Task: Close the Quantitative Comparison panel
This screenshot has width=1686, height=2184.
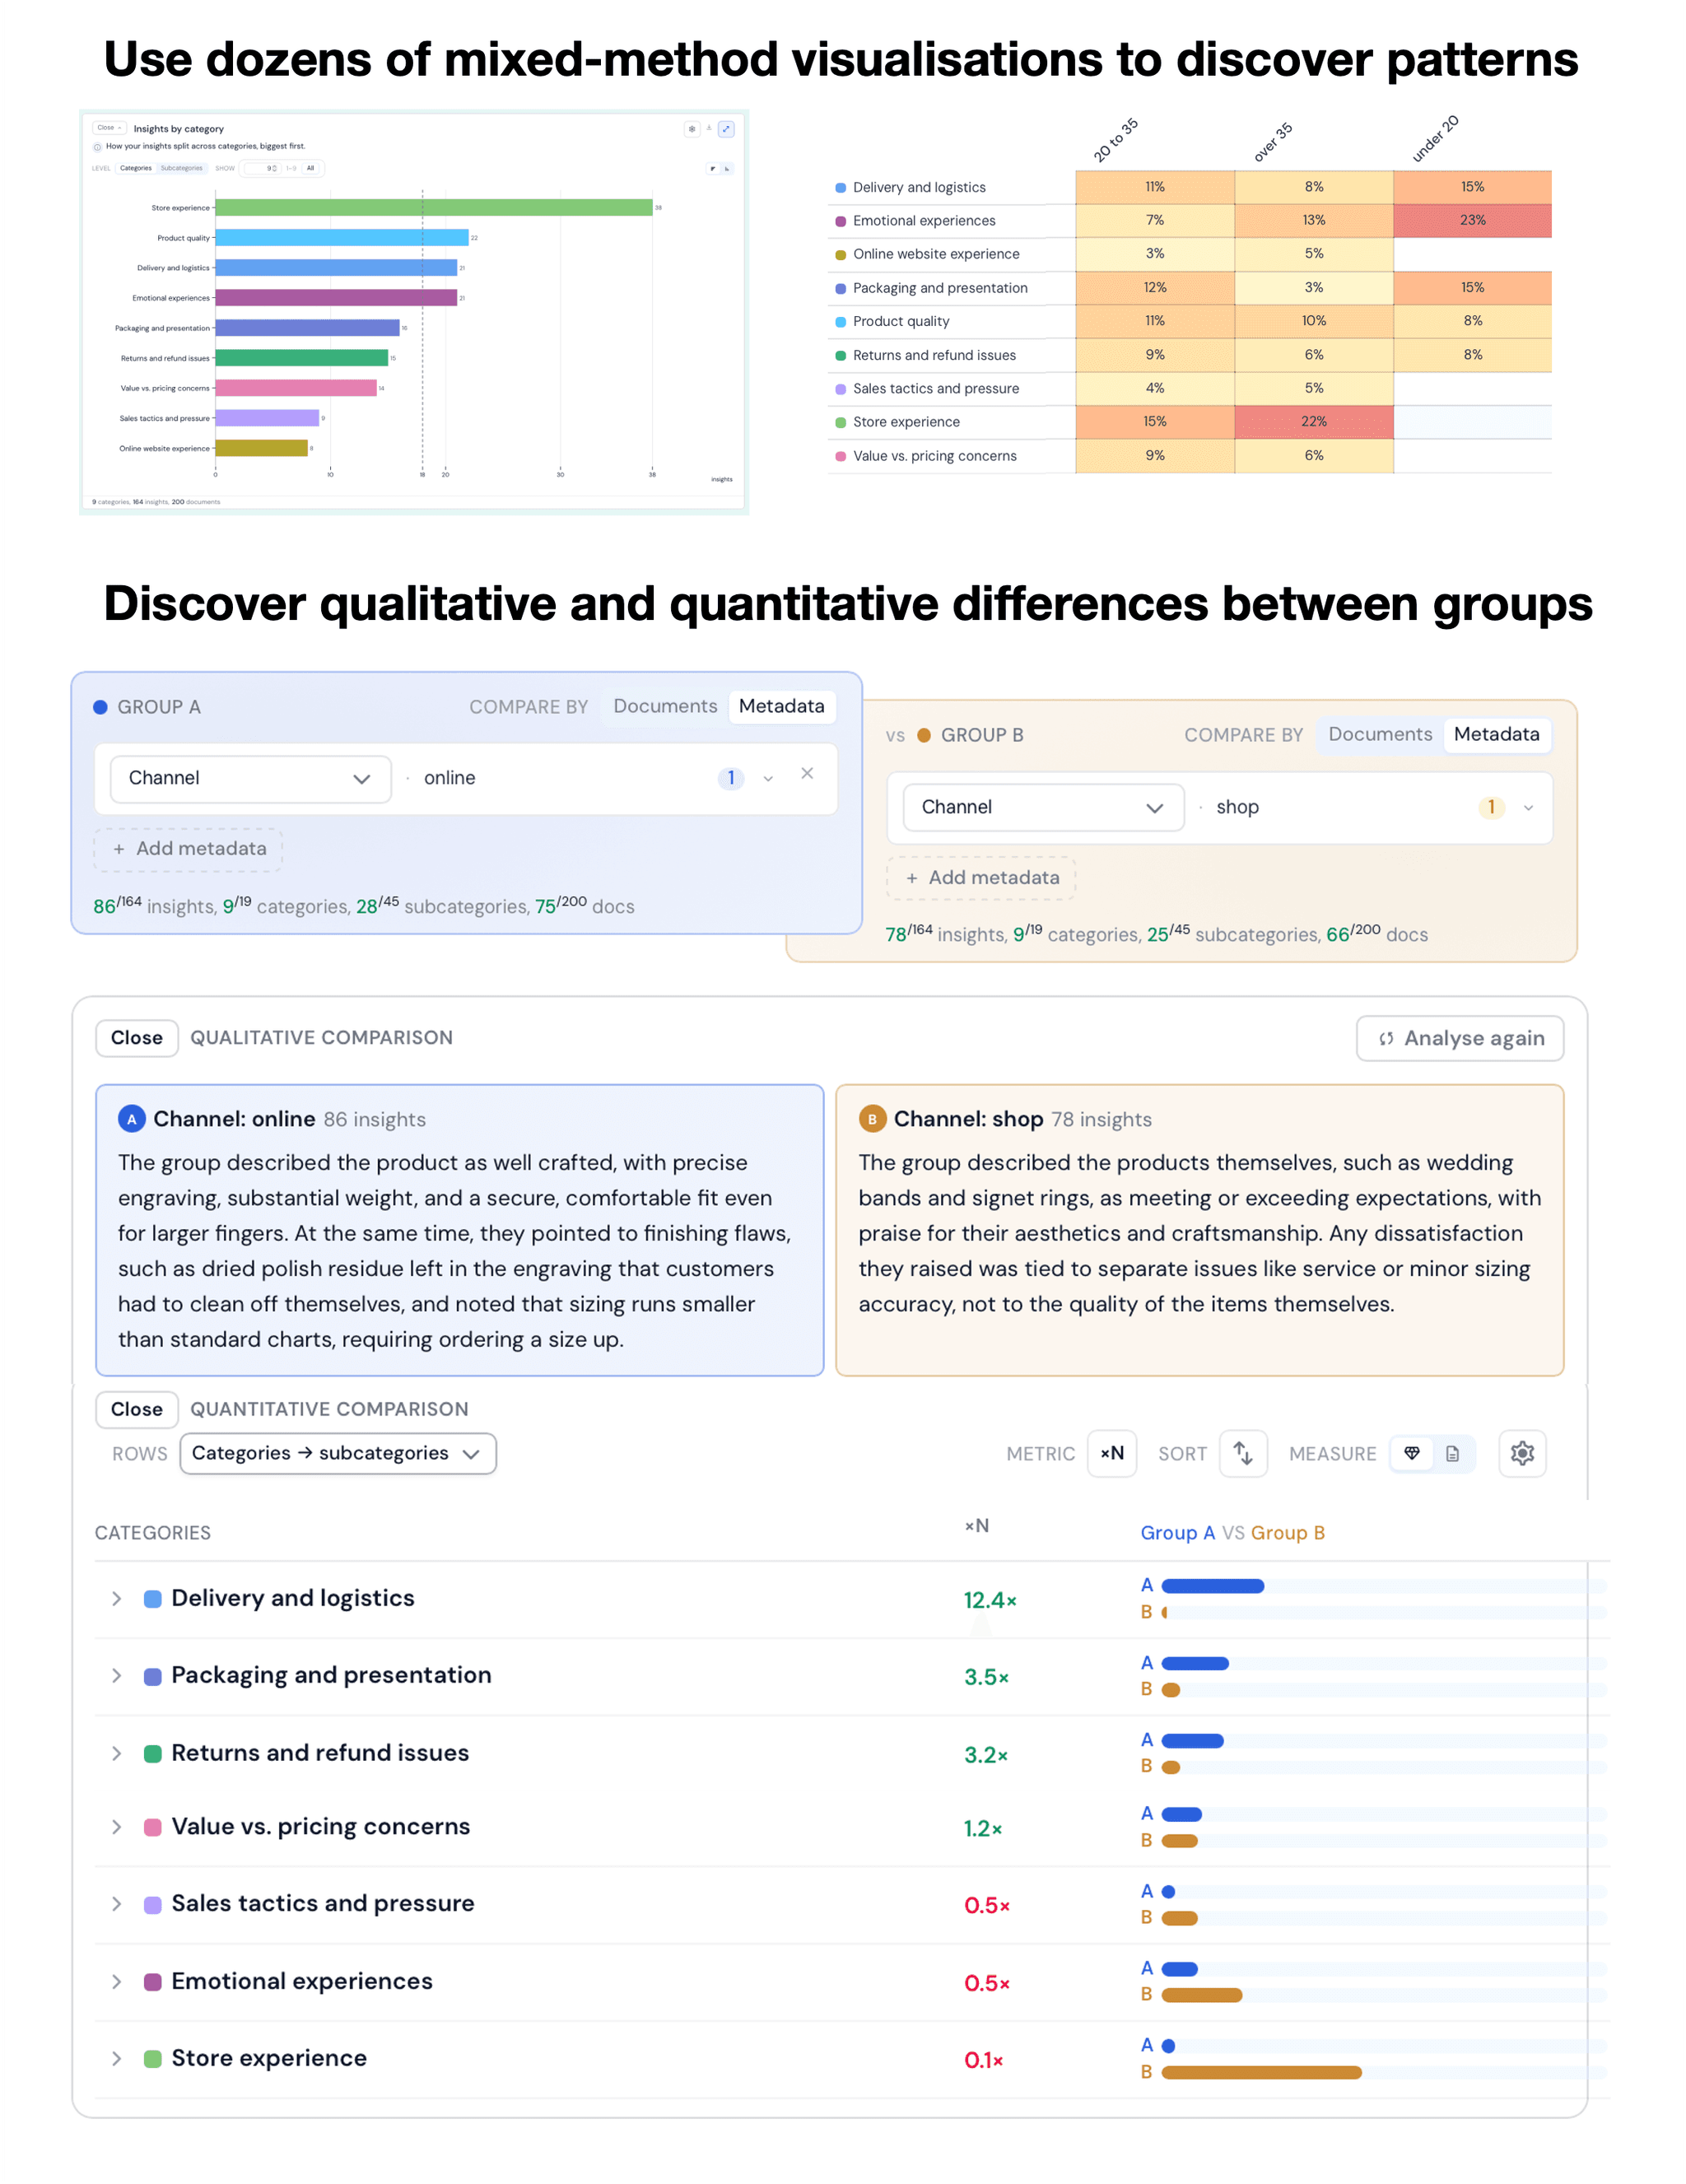Action: pyautogui.click(x=137, y=1409)
